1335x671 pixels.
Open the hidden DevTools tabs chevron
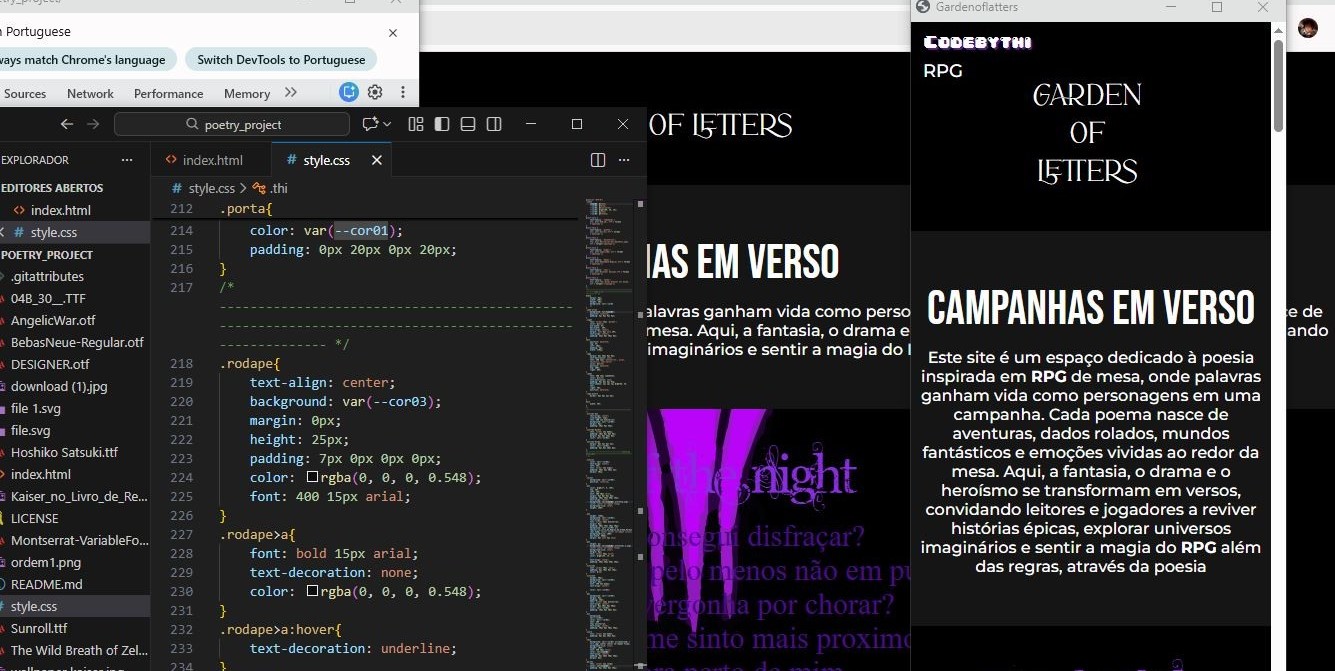pyautogui.click(x=290, y=93)
